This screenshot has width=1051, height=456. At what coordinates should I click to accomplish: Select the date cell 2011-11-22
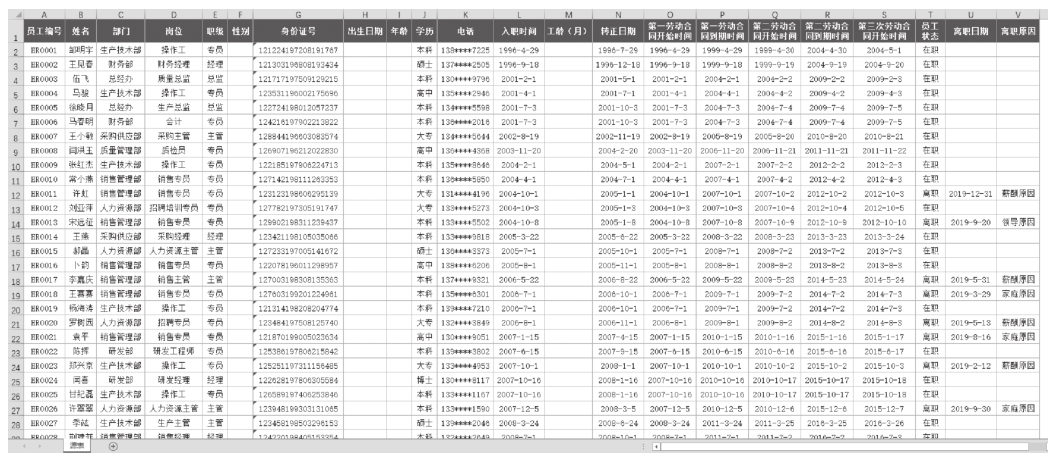(x=885, y=151)
